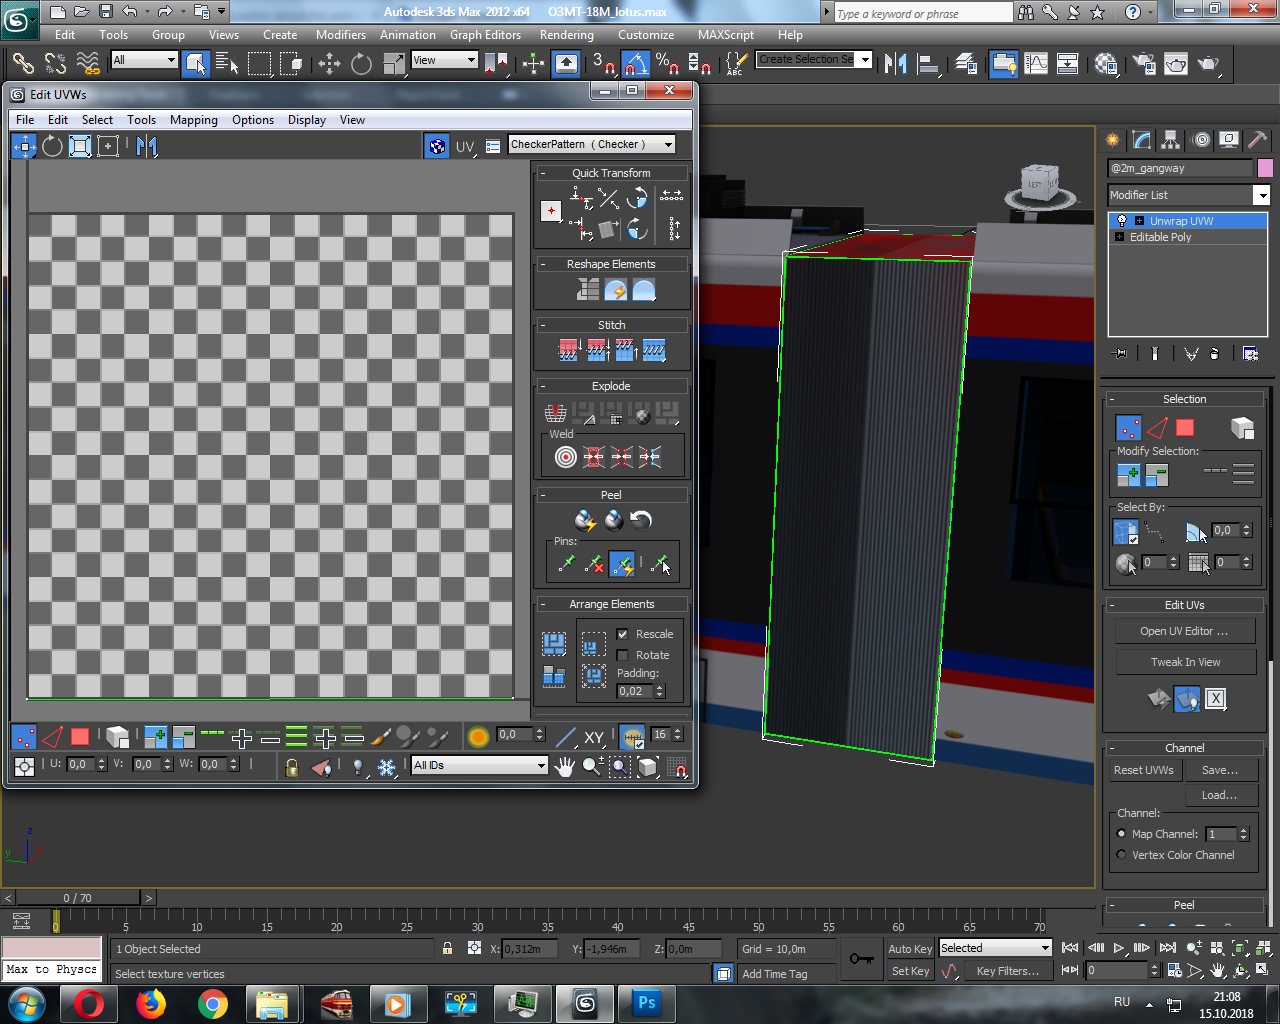Click the Rotate tool in Edit UVWs toolbar
The width and height of the screenshot is (1280, 1024).
(x=52, y=146)
